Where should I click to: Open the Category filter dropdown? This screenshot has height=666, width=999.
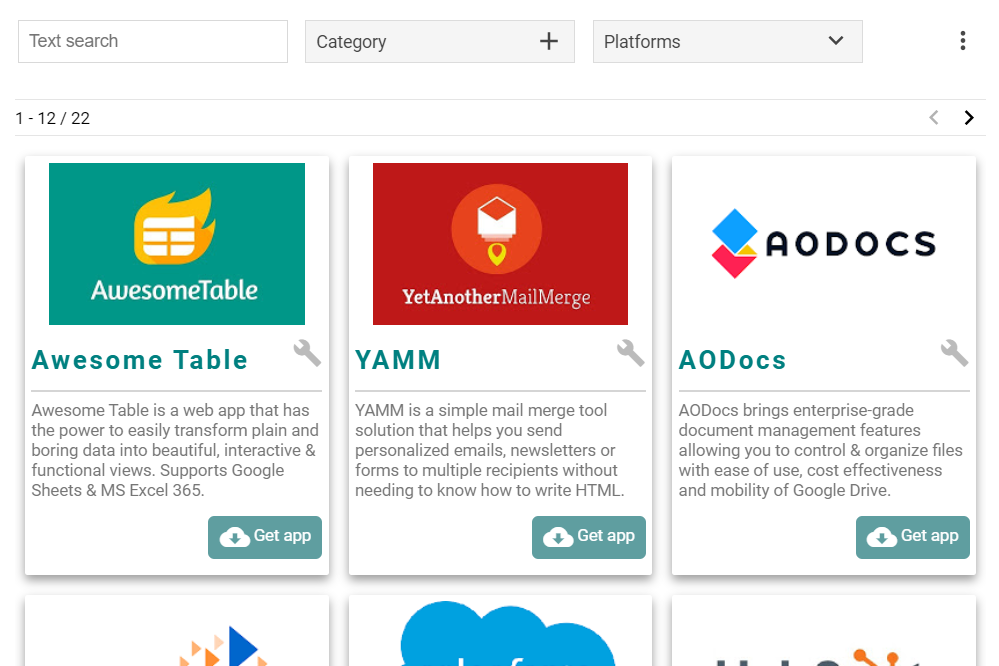tap(440, 41)
